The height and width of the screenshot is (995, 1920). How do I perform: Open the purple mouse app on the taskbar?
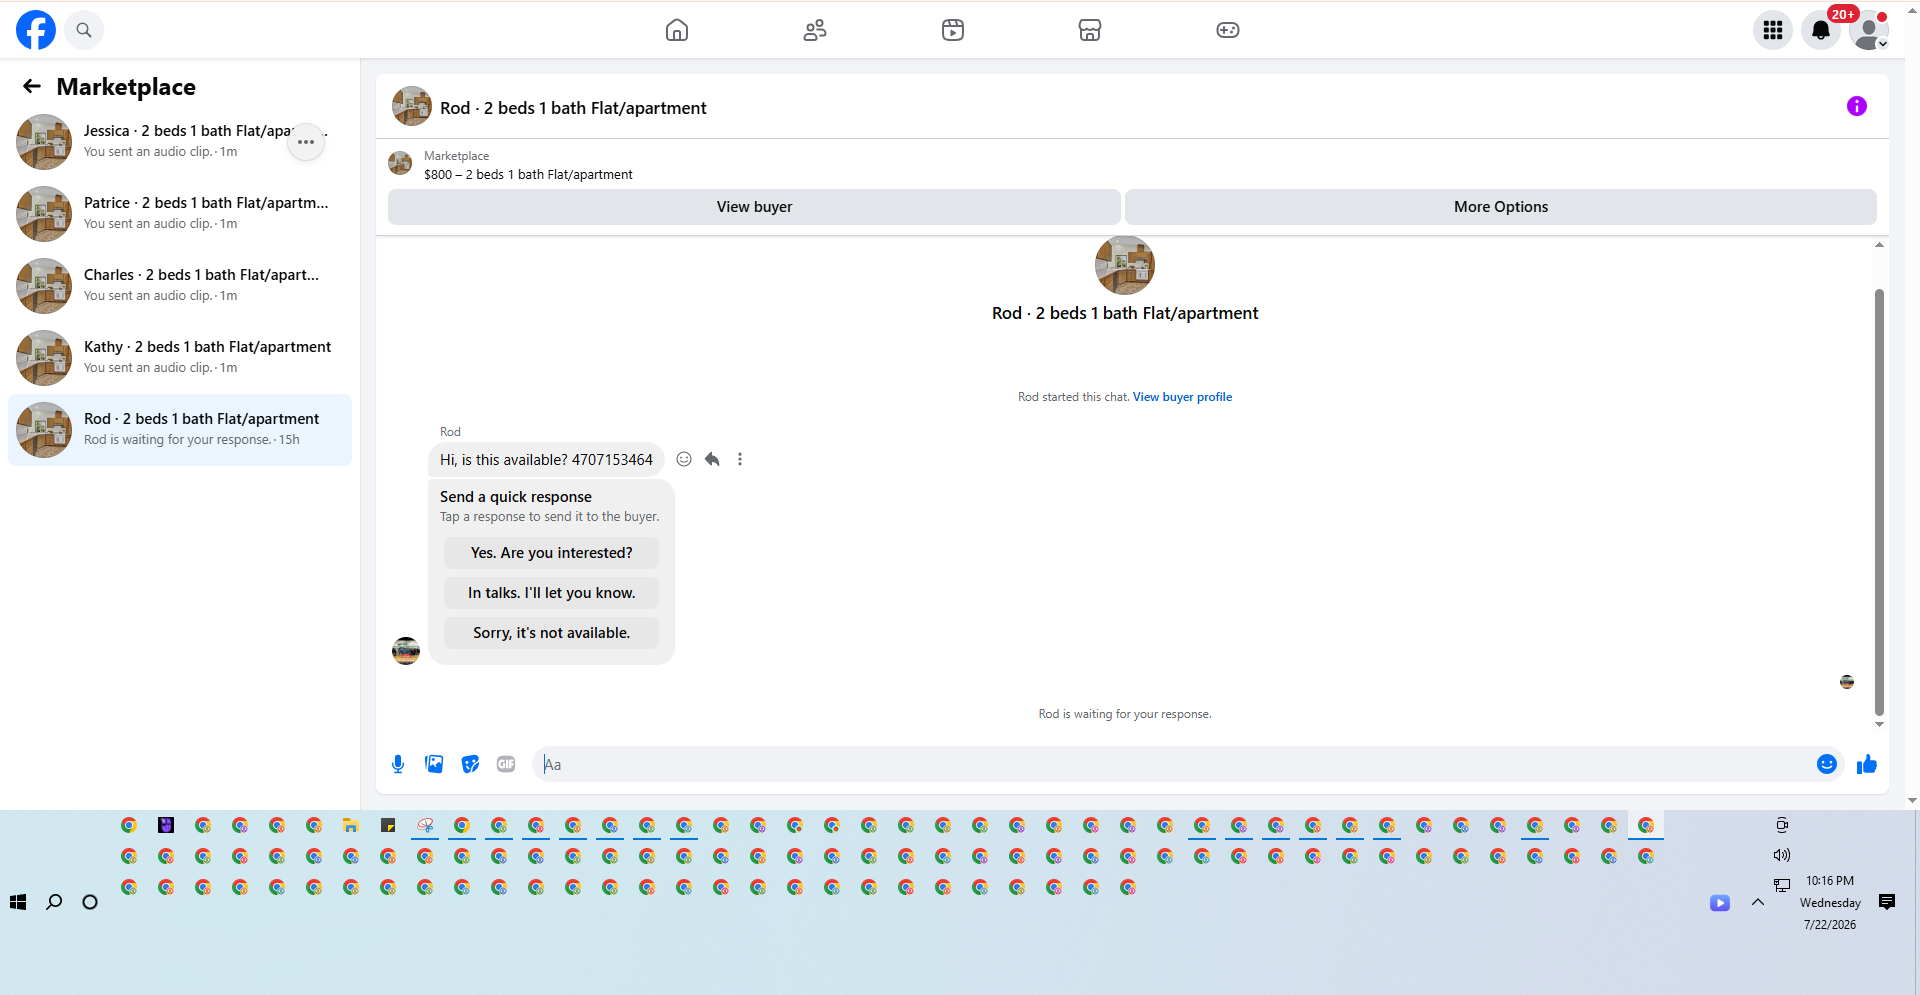[x=166, y=825]
